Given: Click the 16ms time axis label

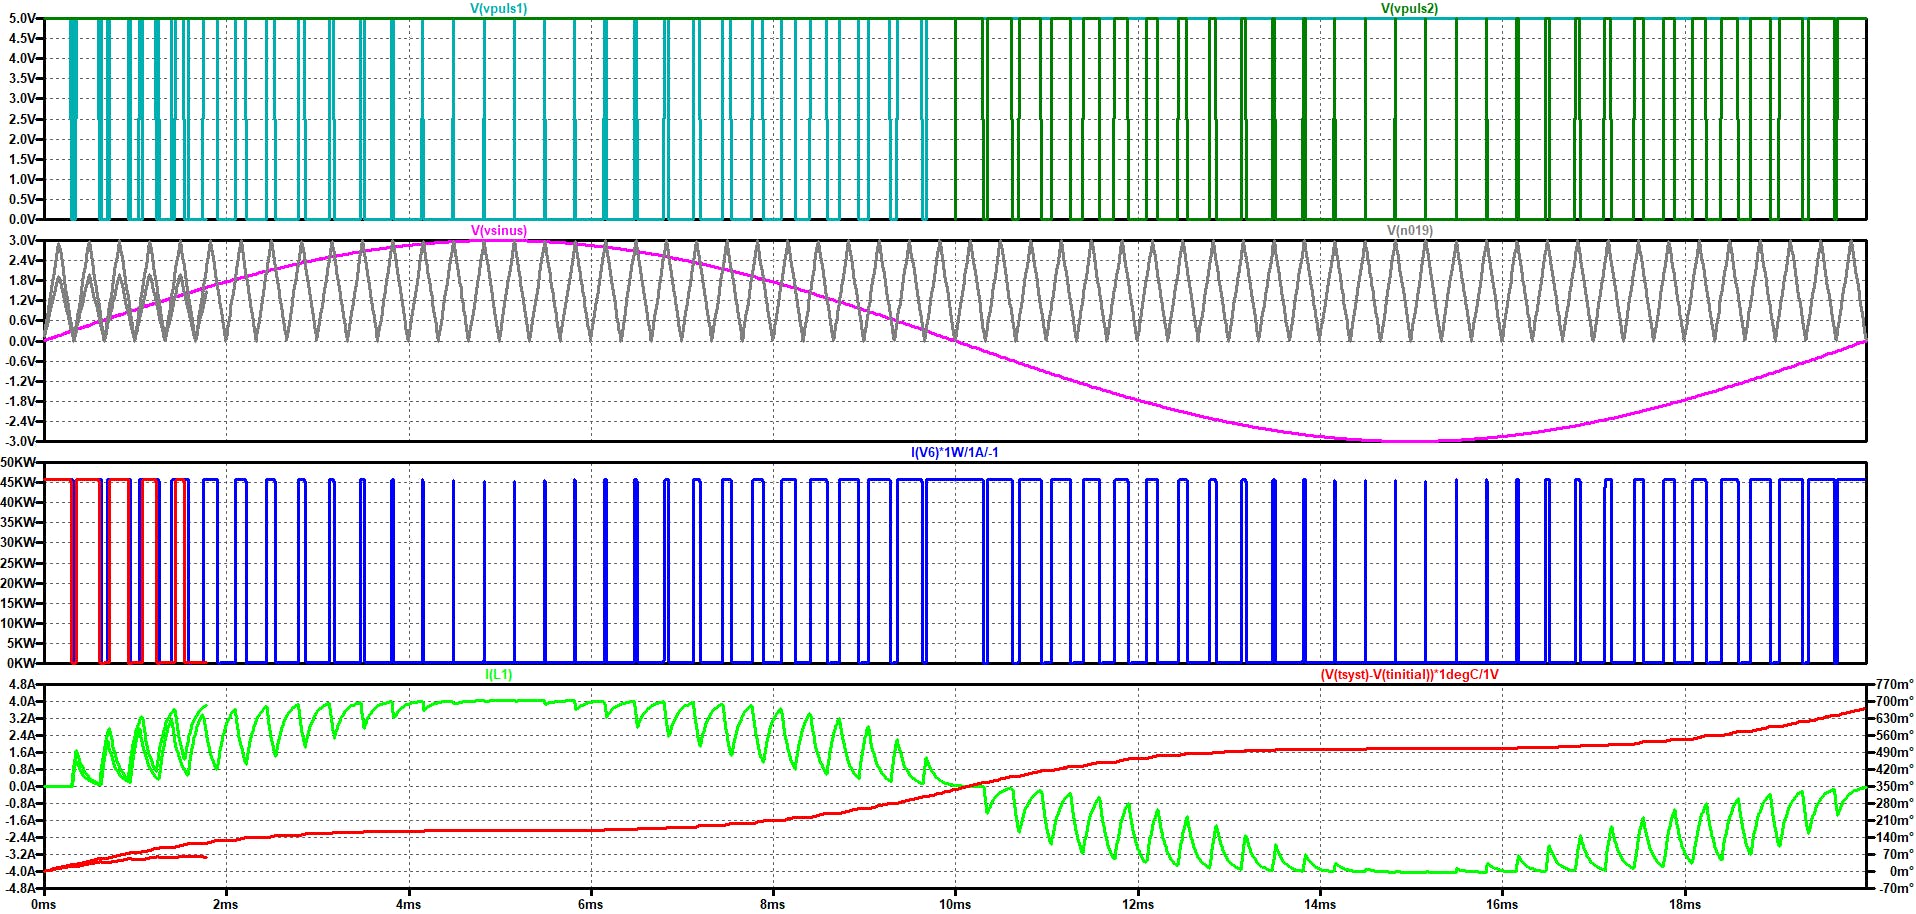Looking at the screenshot, I should click(x=1501, y=904).
